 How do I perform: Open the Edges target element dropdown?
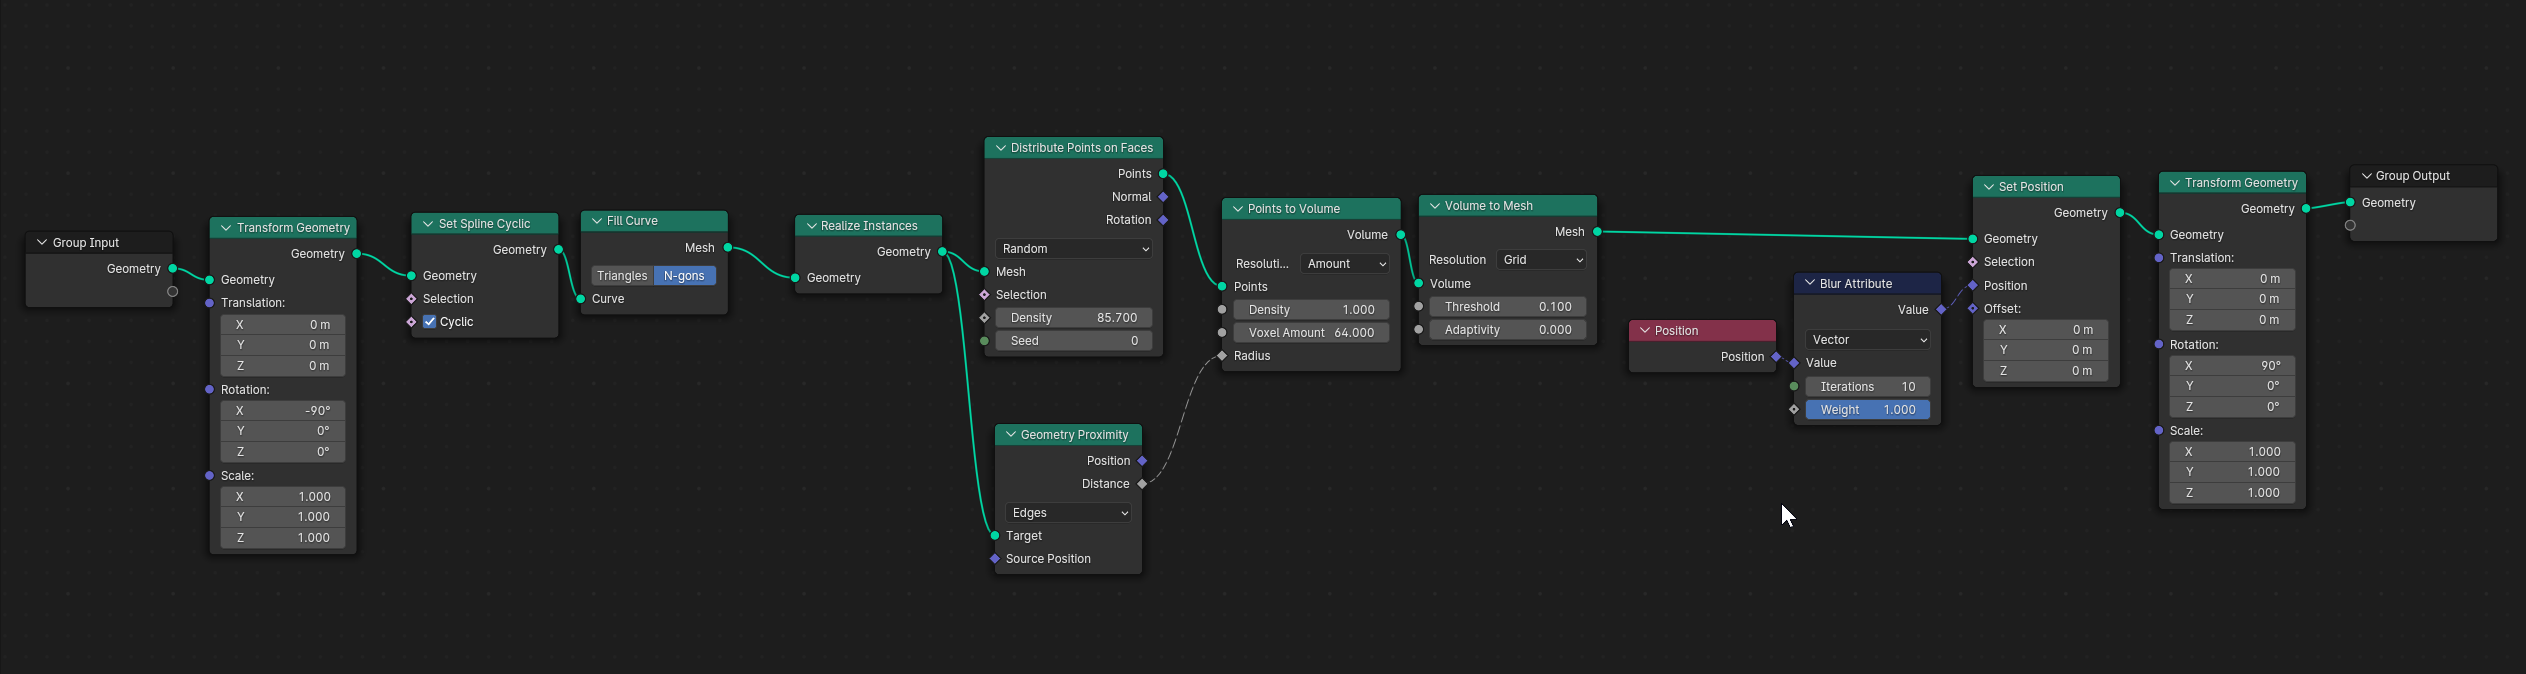point(1068,513)
